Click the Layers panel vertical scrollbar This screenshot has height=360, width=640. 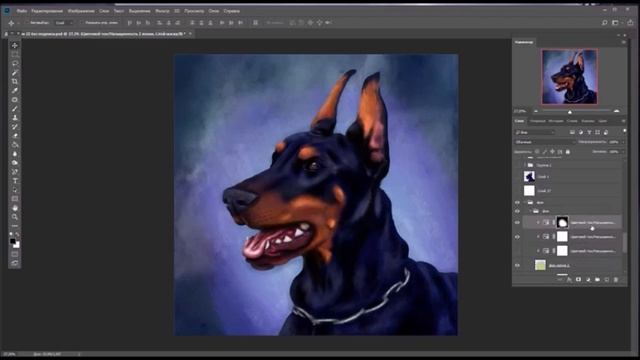pos(624,242)
